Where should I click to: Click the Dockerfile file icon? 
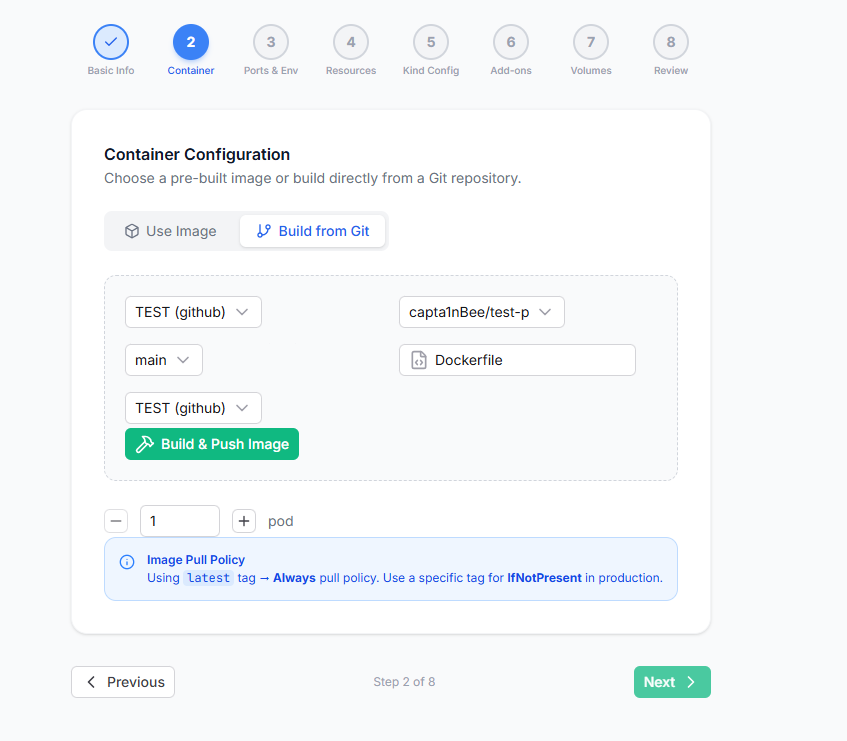coord(419,360)
